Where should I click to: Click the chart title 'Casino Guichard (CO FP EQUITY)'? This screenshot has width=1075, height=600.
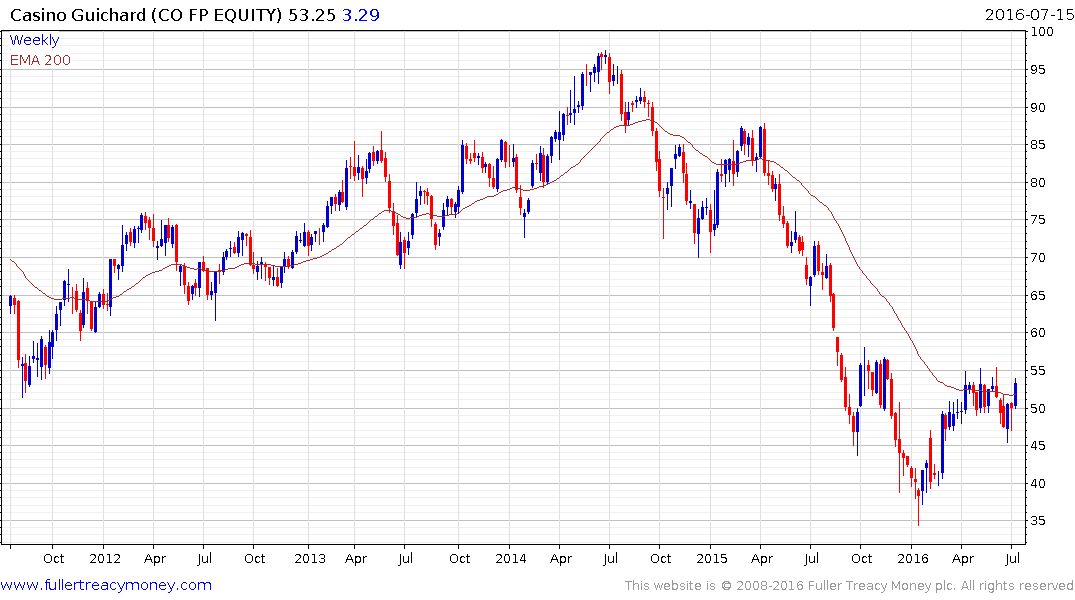(x=146, y=14)
